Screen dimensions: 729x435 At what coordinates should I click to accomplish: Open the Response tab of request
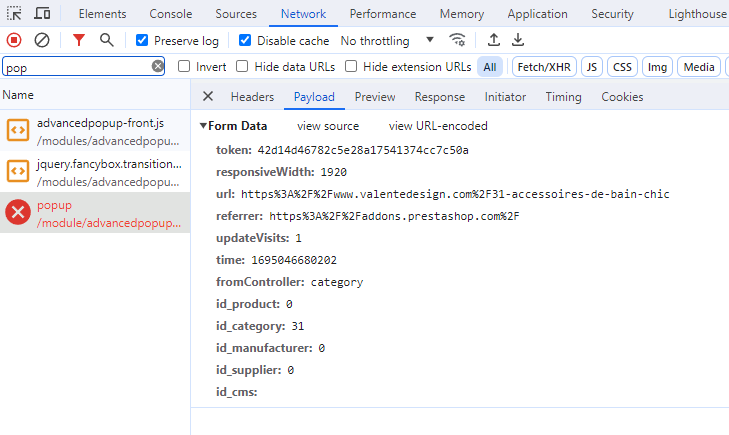coord(440,97)
